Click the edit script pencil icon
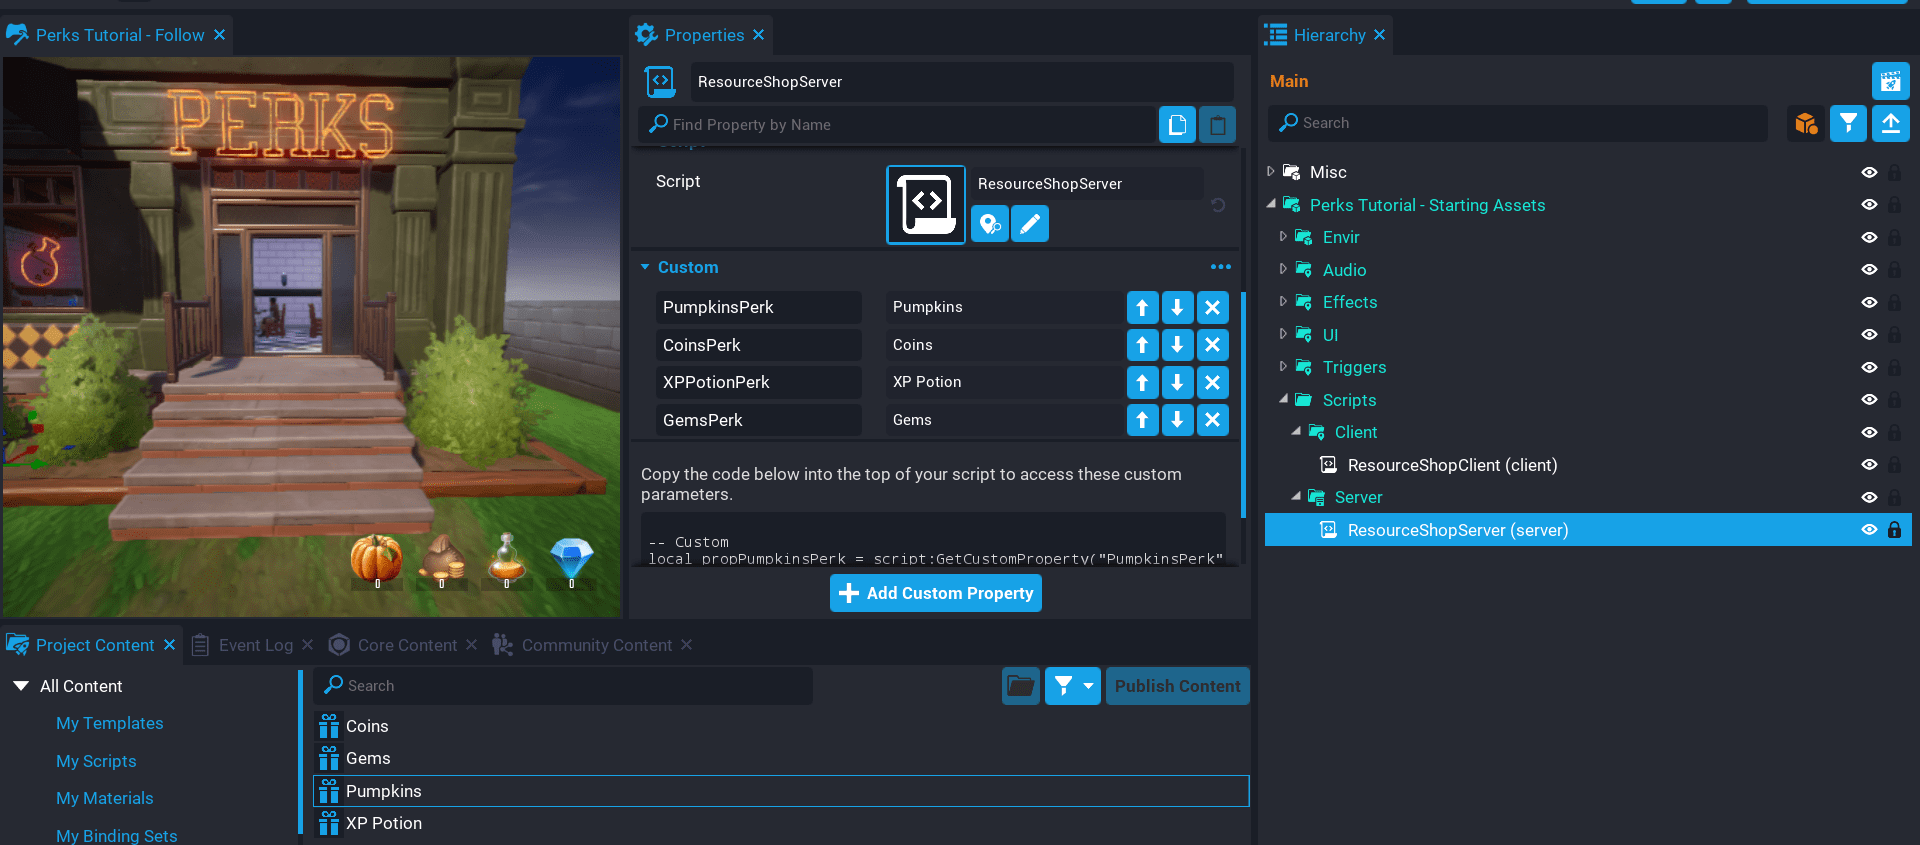Image resolution: width=1920 pixels, height=845 pixels. (1029, 223)
